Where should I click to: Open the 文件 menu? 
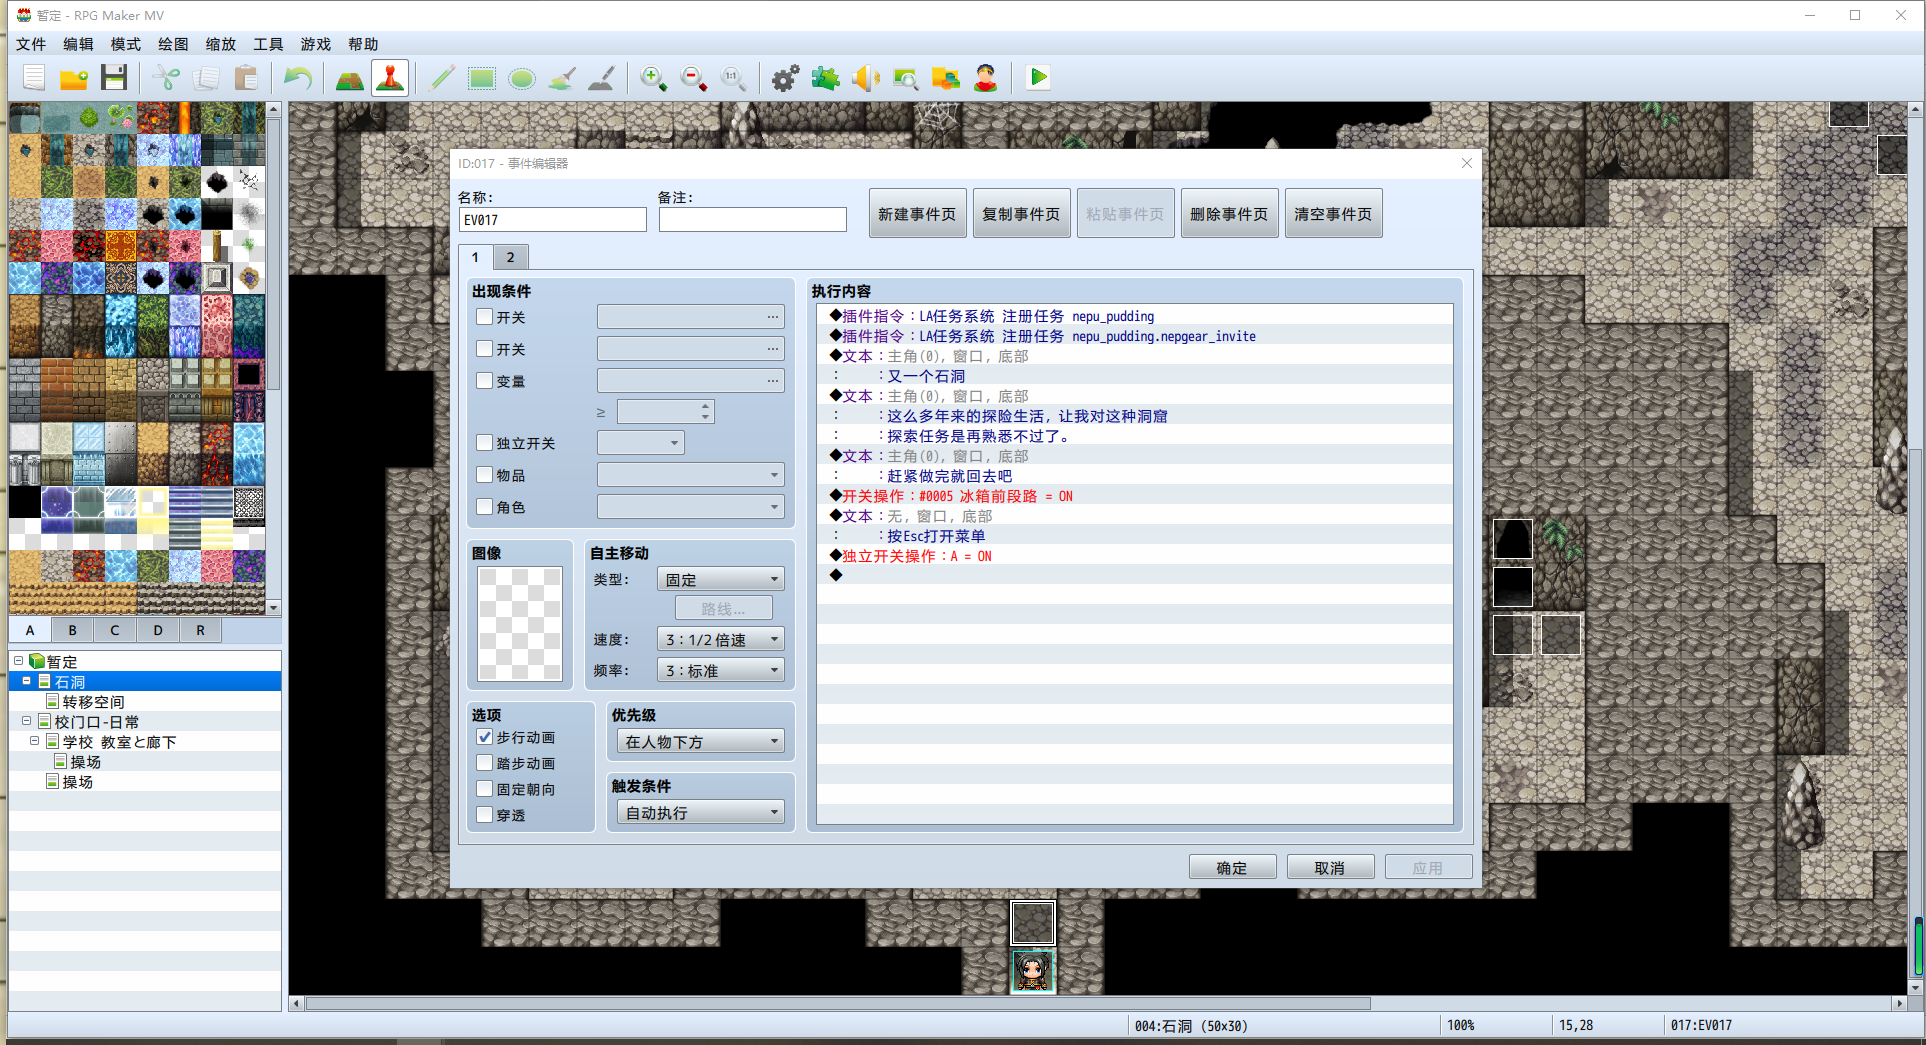tap(31, 44)
